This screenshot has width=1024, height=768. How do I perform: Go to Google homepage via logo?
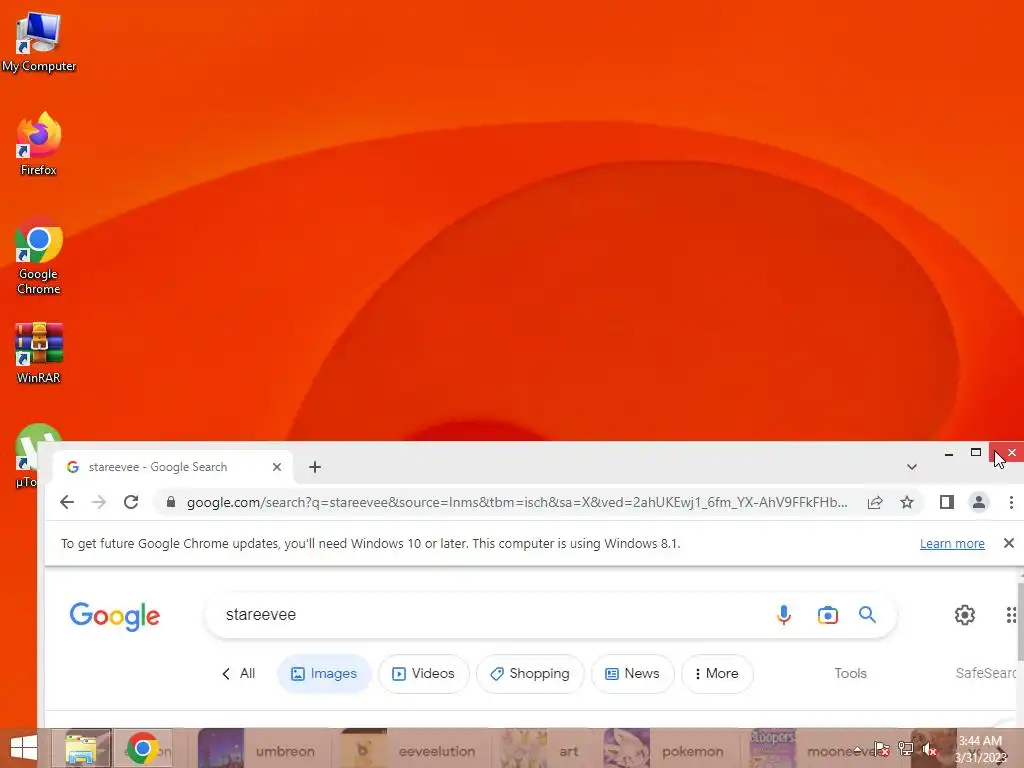114,616
